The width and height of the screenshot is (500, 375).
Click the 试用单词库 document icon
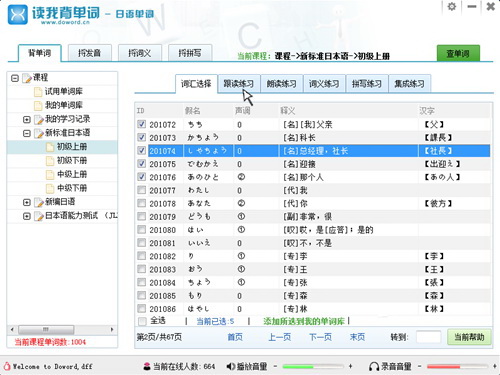pyautogui.click(x=38, y=92)
